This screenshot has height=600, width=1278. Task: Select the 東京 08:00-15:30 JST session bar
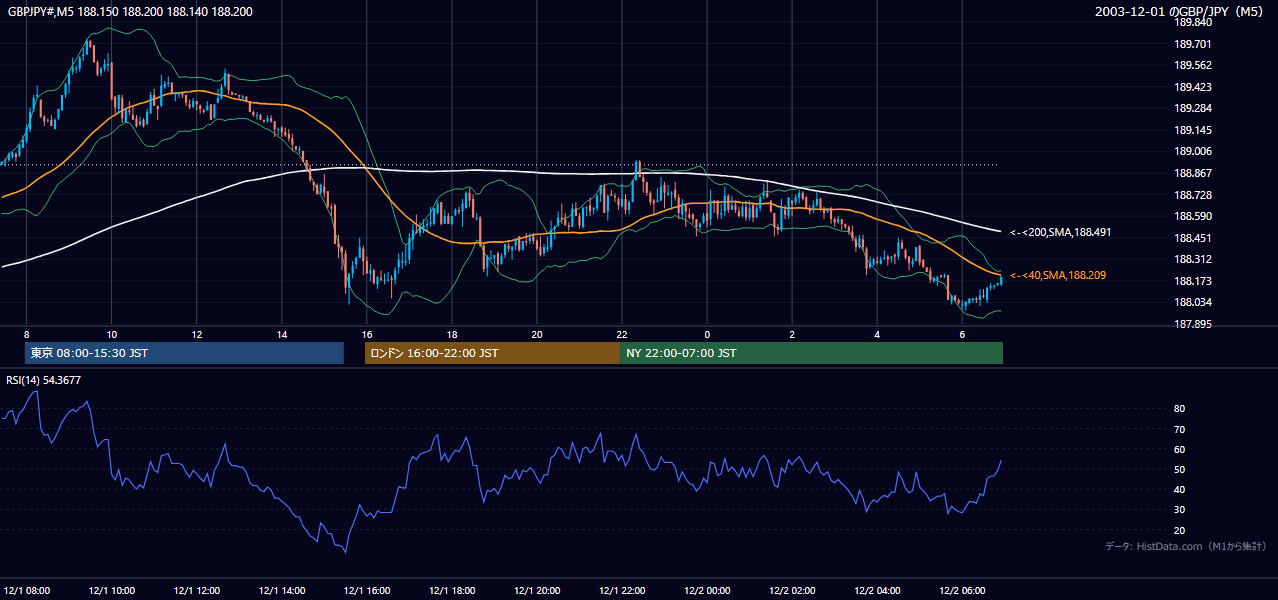point(184,353)
